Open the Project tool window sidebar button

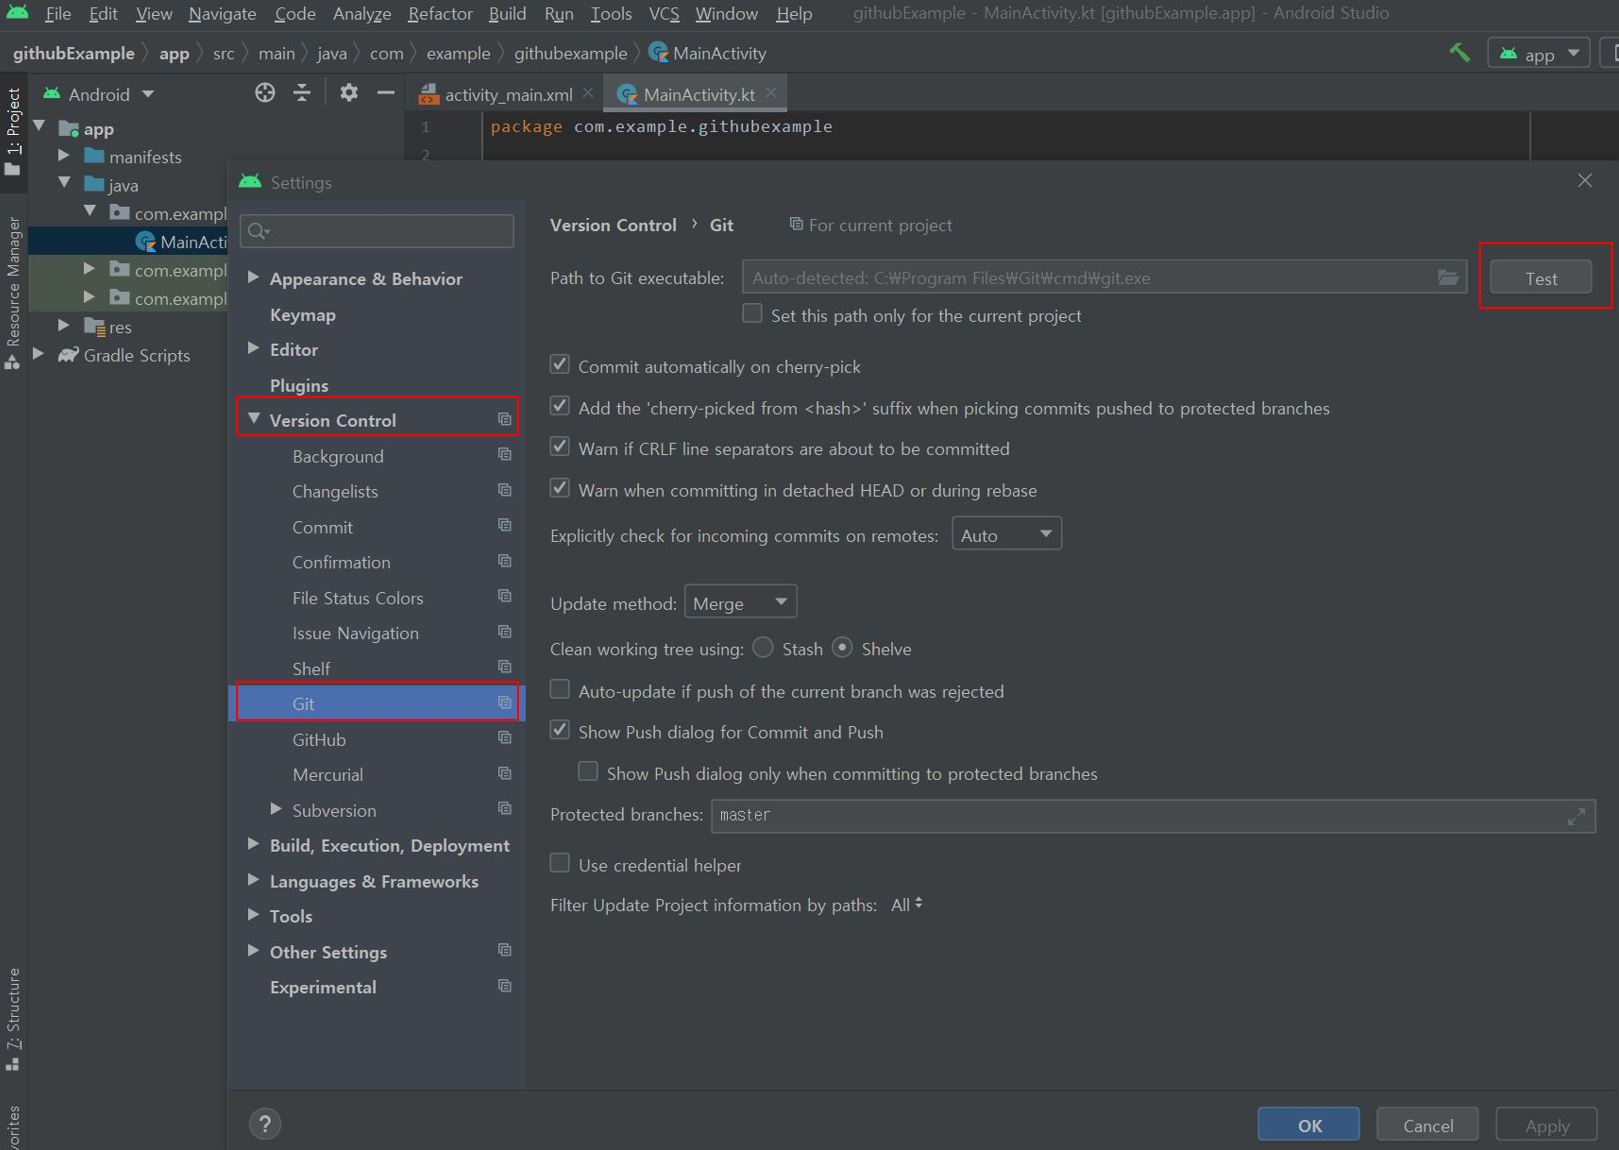(13, 131)
